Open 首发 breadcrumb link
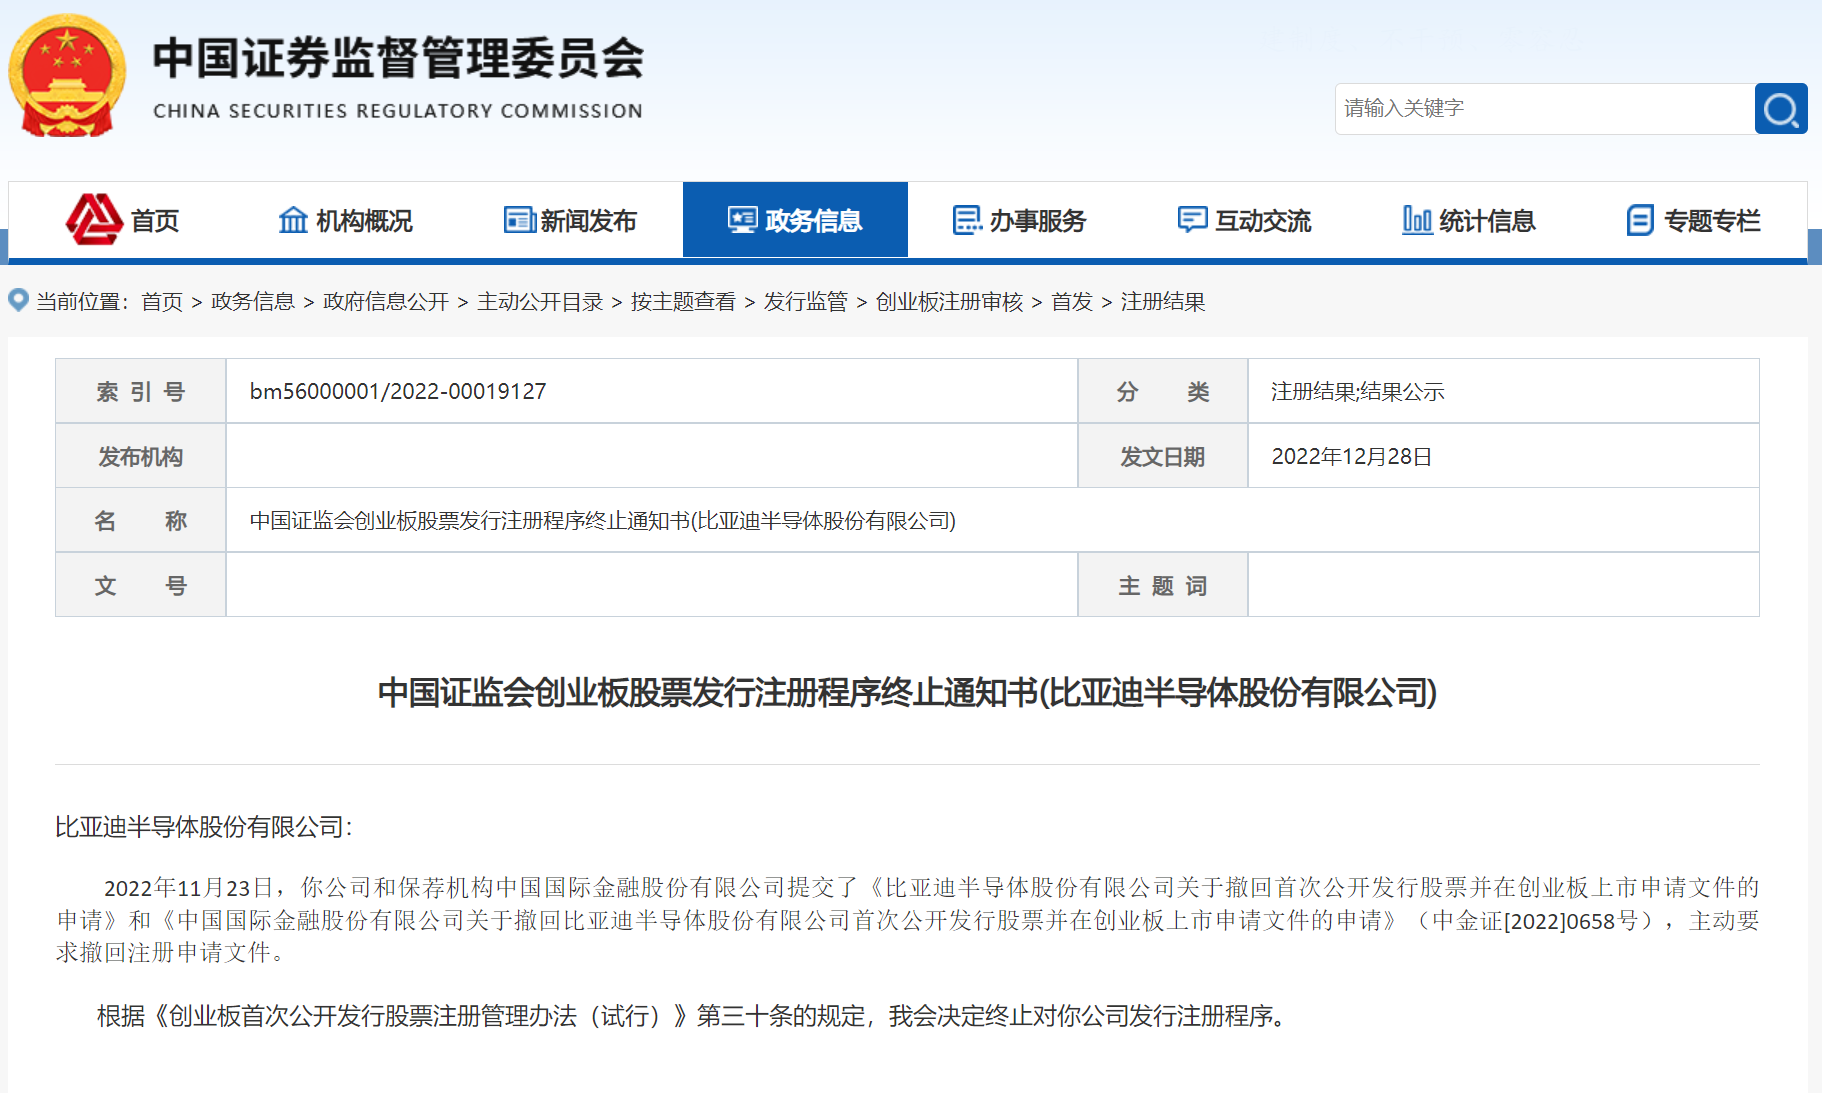 (x=1072, y=302)
